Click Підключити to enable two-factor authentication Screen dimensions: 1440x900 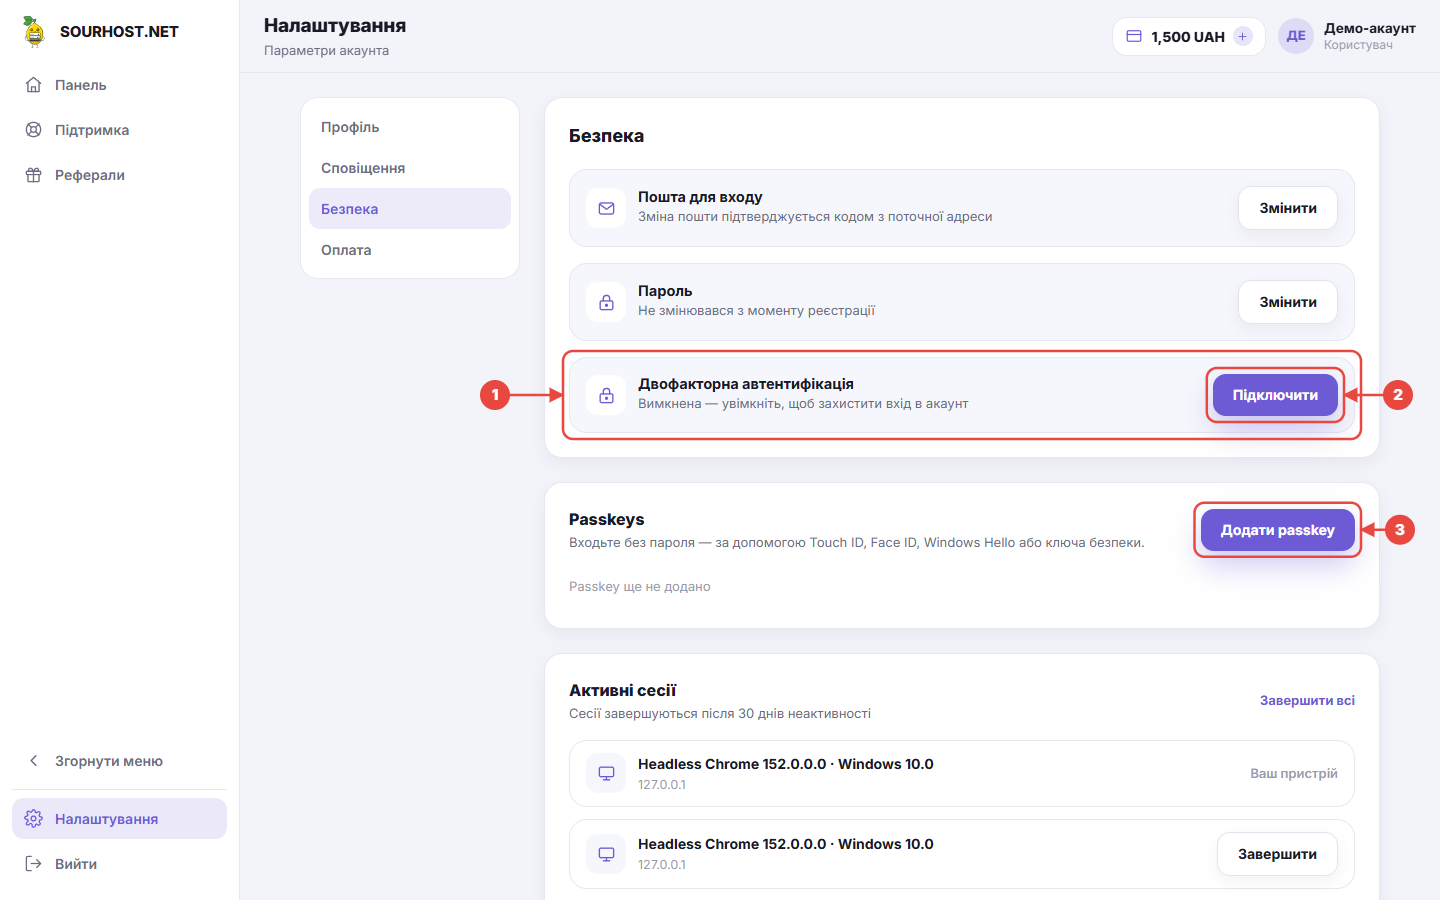click(1275, 395)
